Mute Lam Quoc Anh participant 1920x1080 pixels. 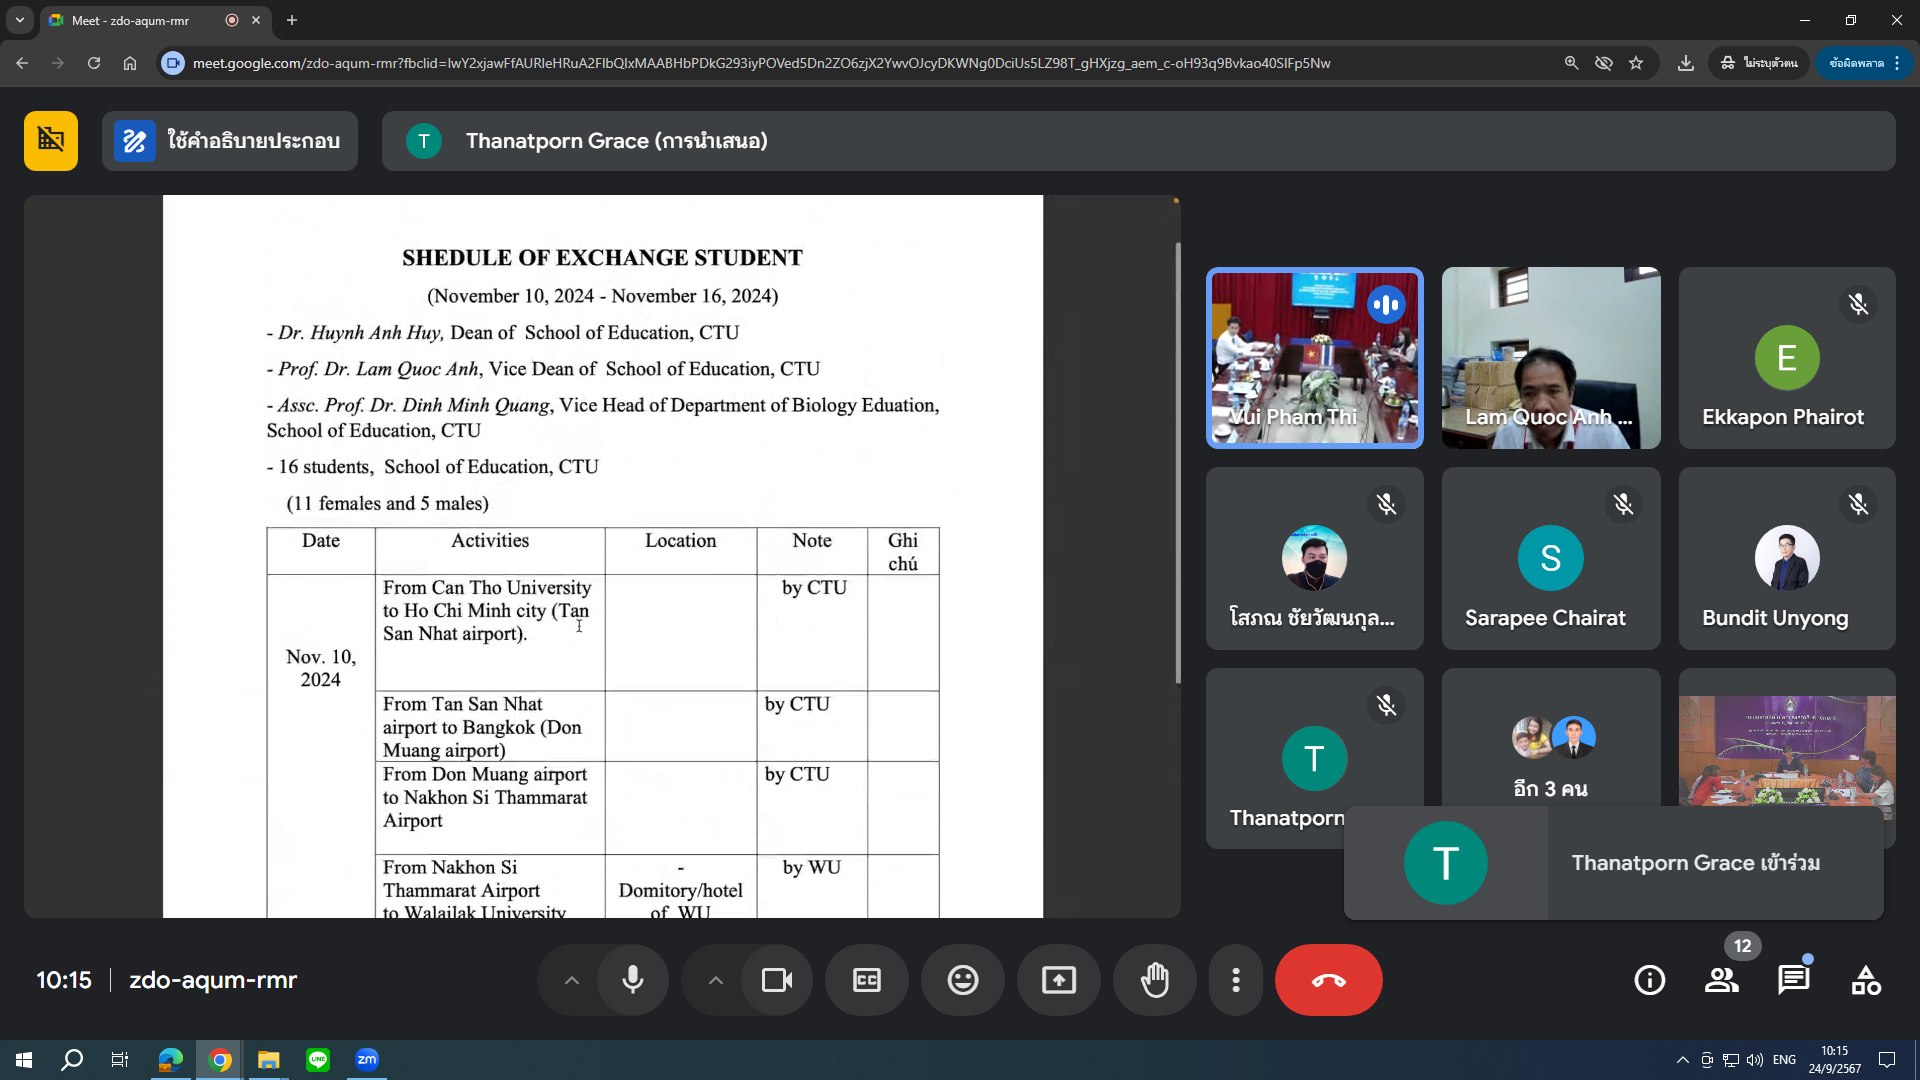pos(1623,303)
